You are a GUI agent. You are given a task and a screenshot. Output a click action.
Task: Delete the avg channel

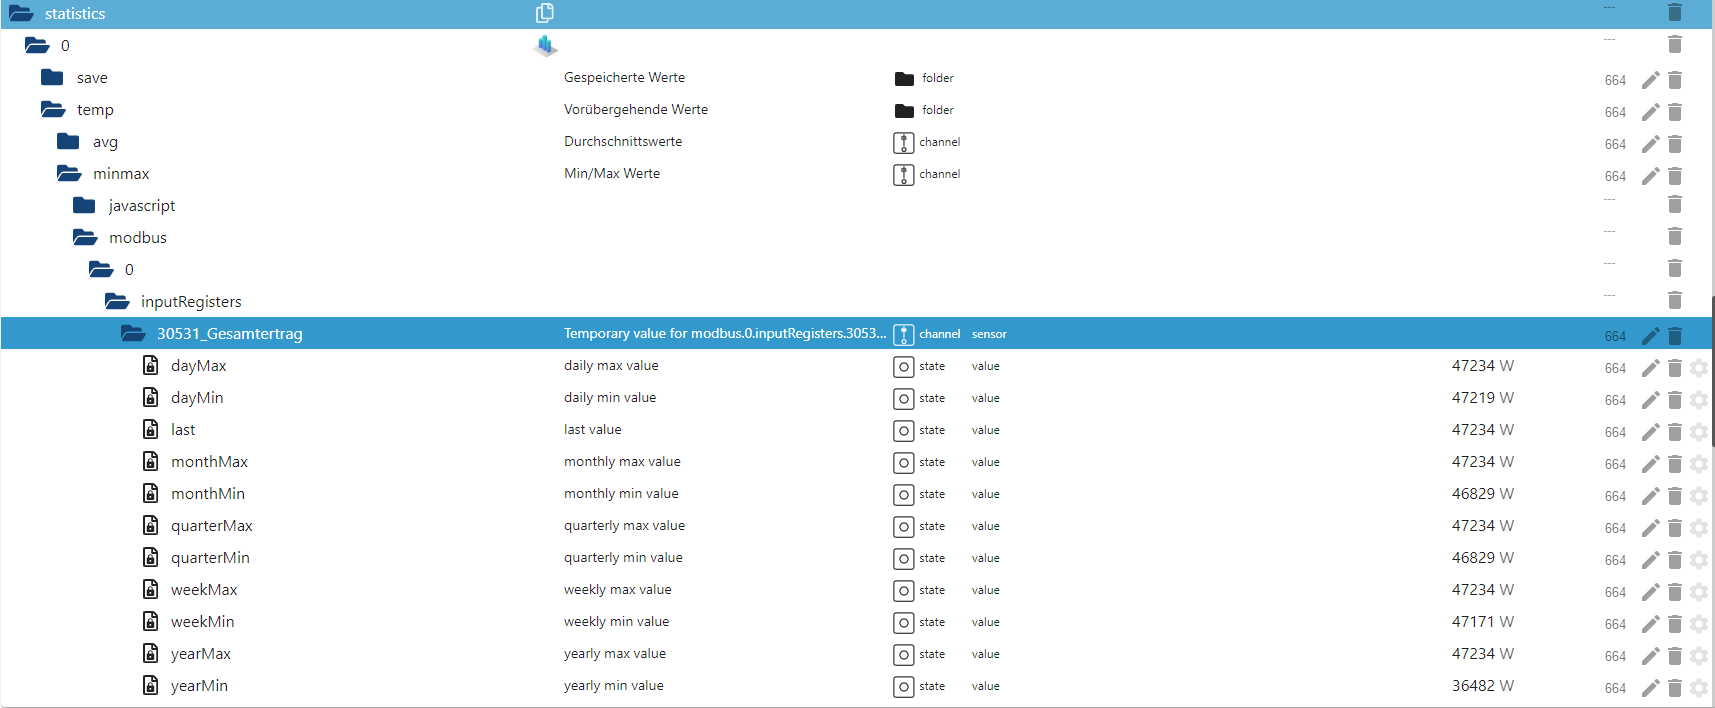[x=1675, y=144]
